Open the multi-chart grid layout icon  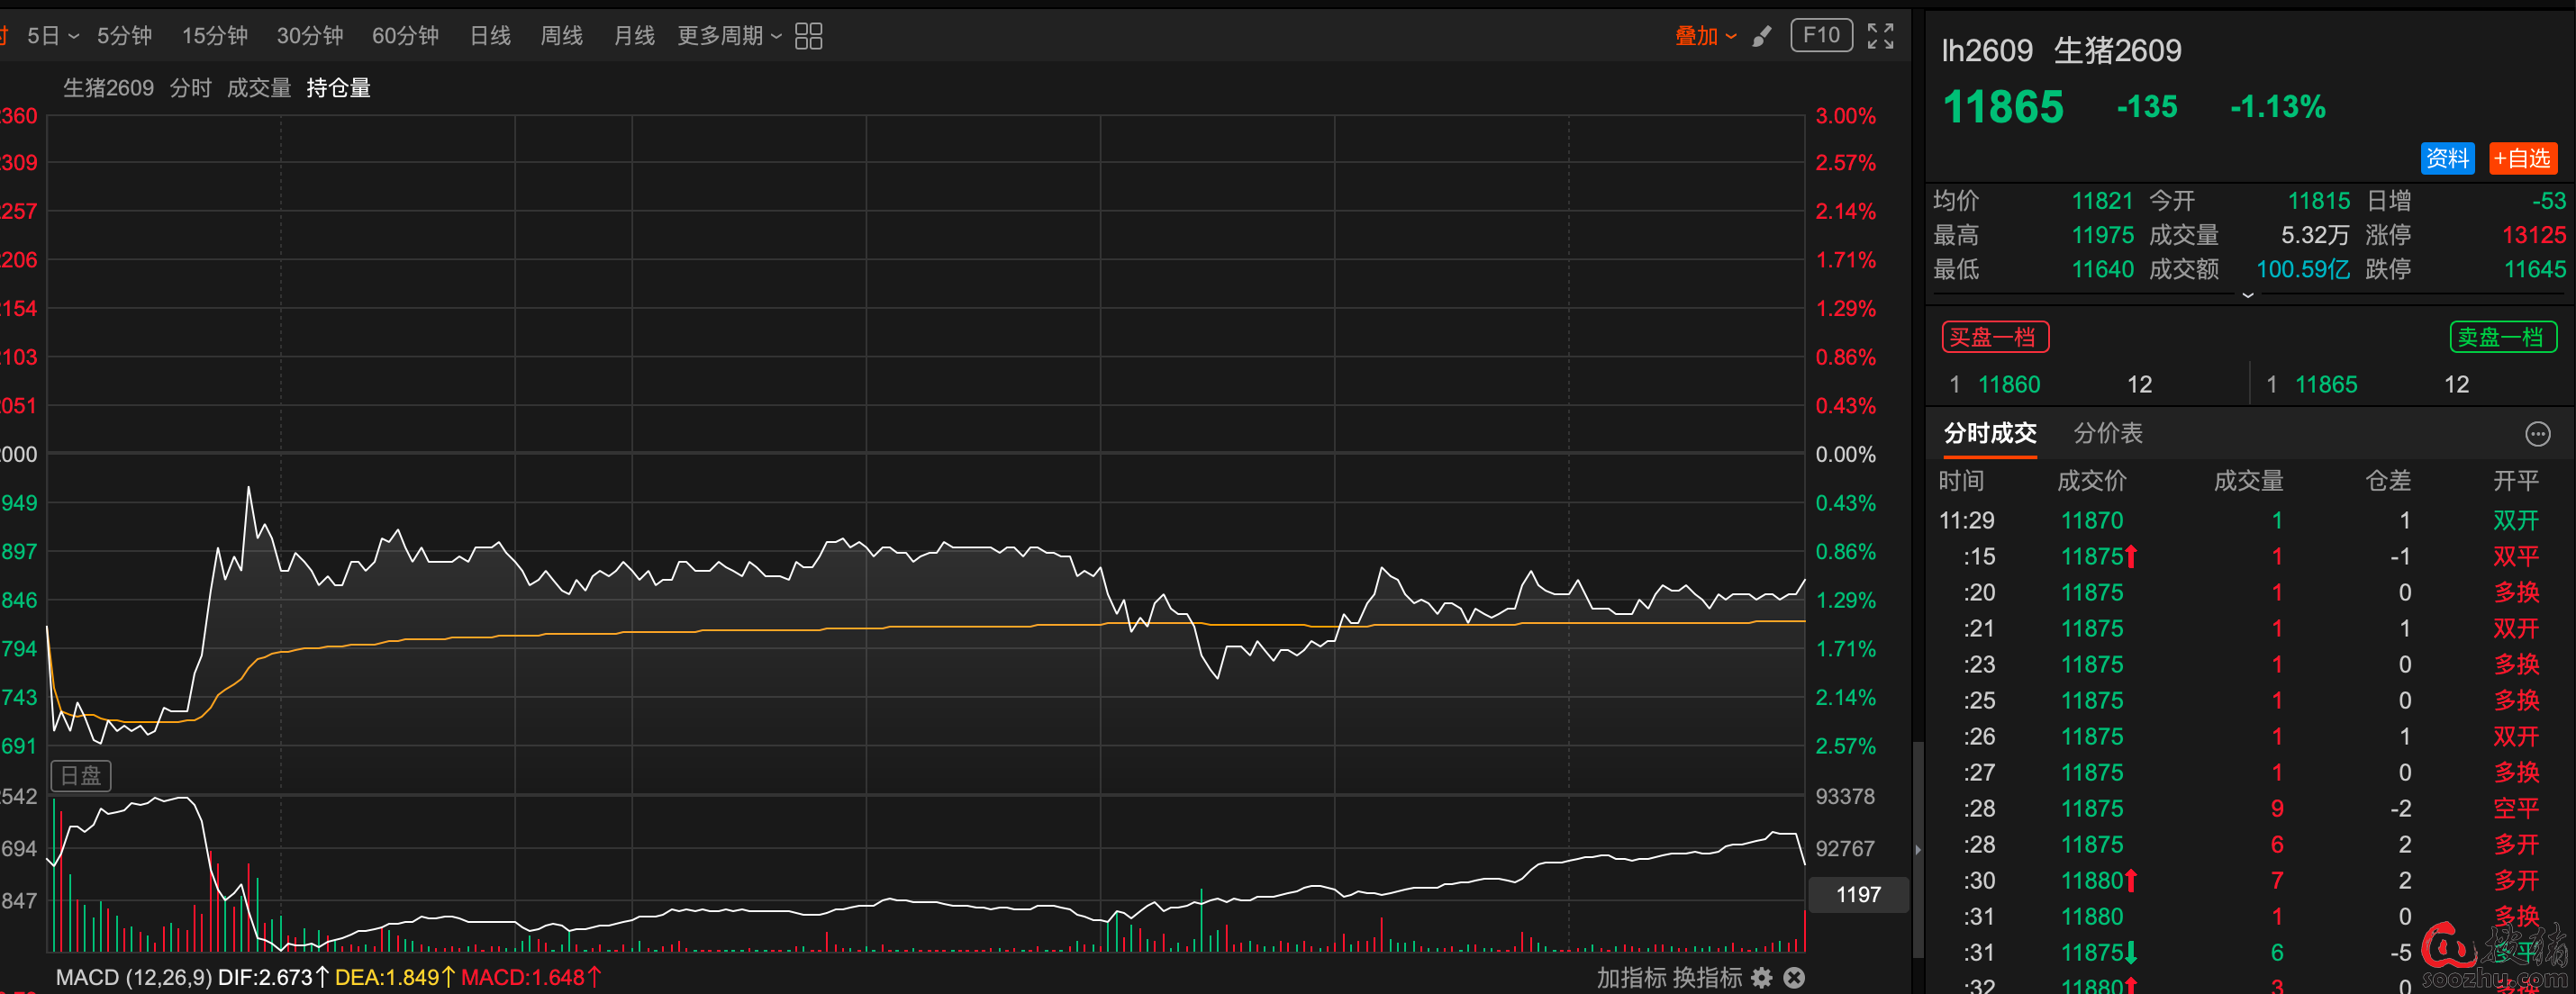tap(808, 36)
